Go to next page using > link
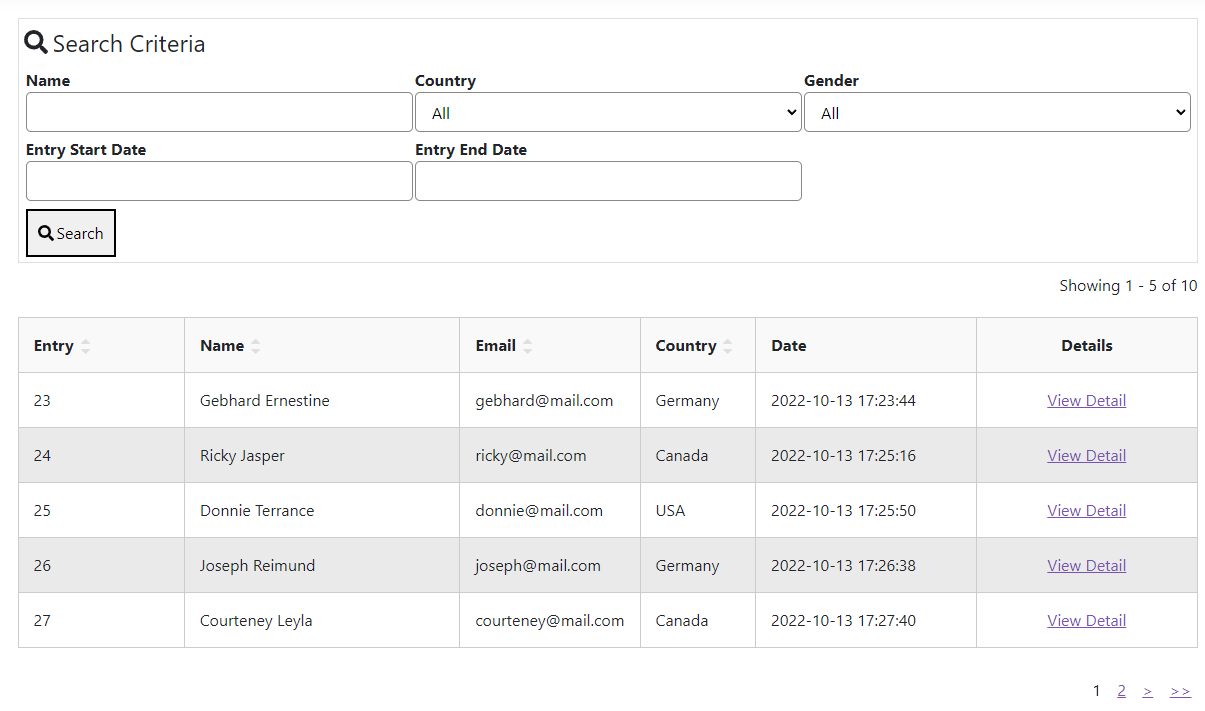This screenshot has height=711, width=1205. [x=1147, y=691]
